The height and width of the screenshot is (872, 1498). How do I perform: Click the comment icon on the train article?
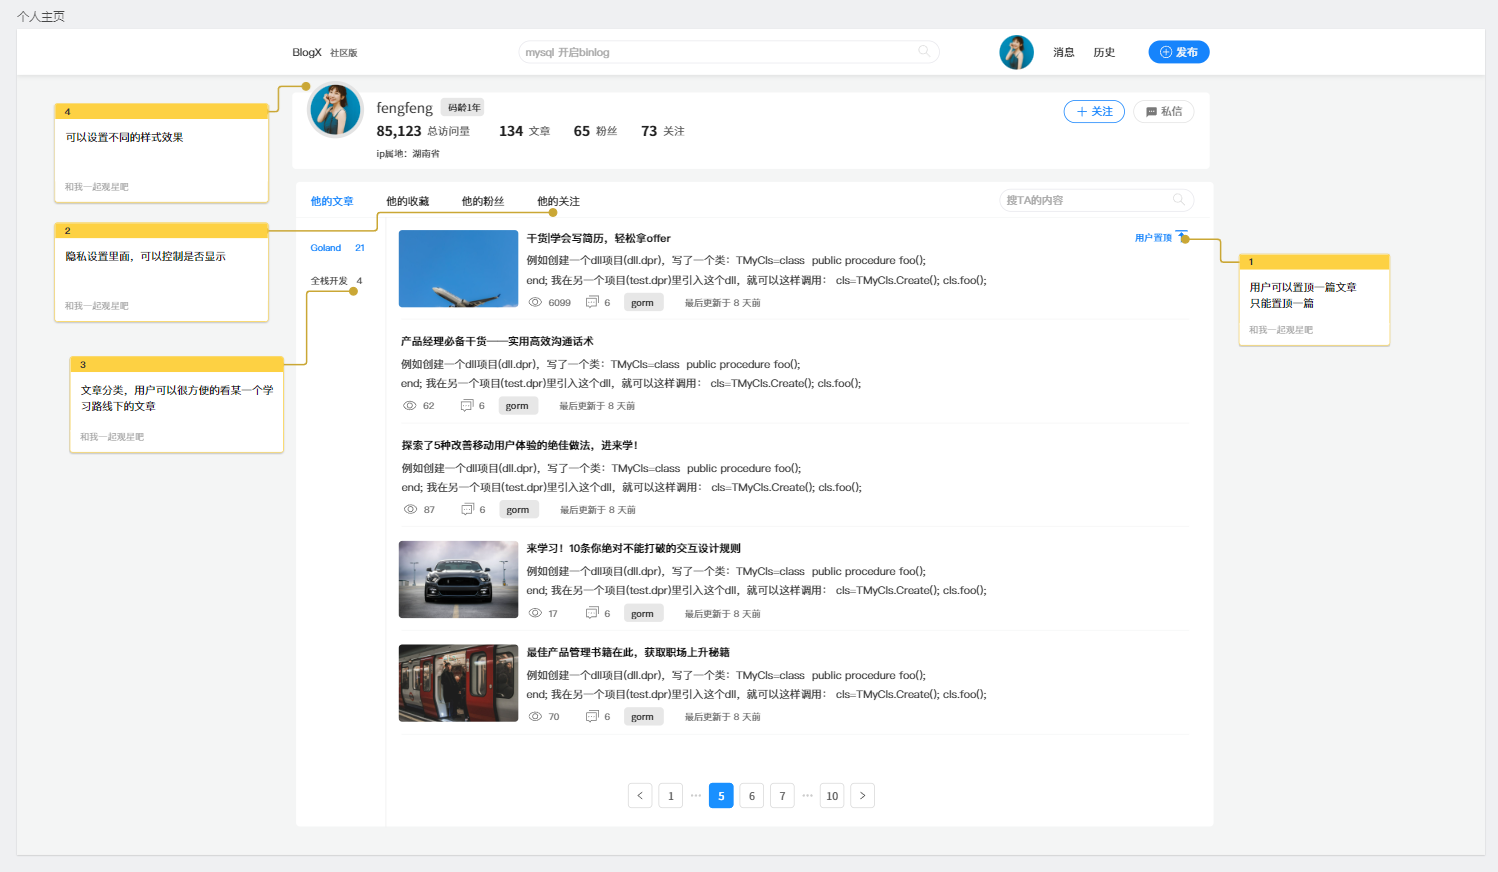point(592,716)
